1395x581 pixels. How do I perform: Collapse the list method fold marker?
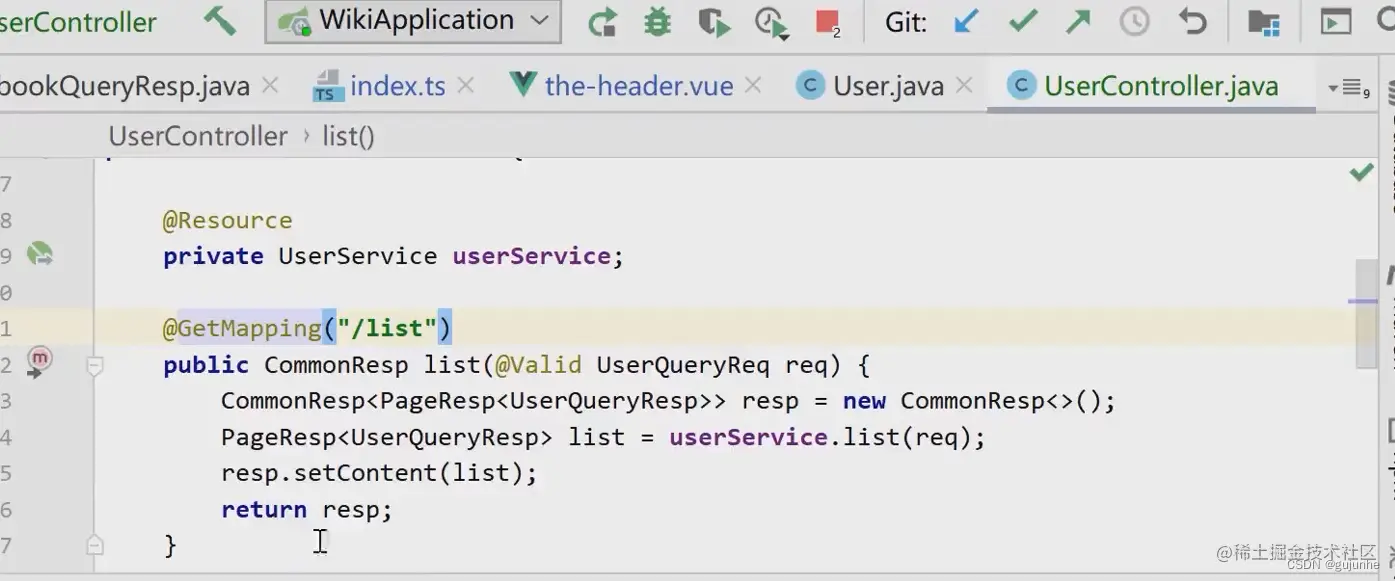[x=95, y=366]
